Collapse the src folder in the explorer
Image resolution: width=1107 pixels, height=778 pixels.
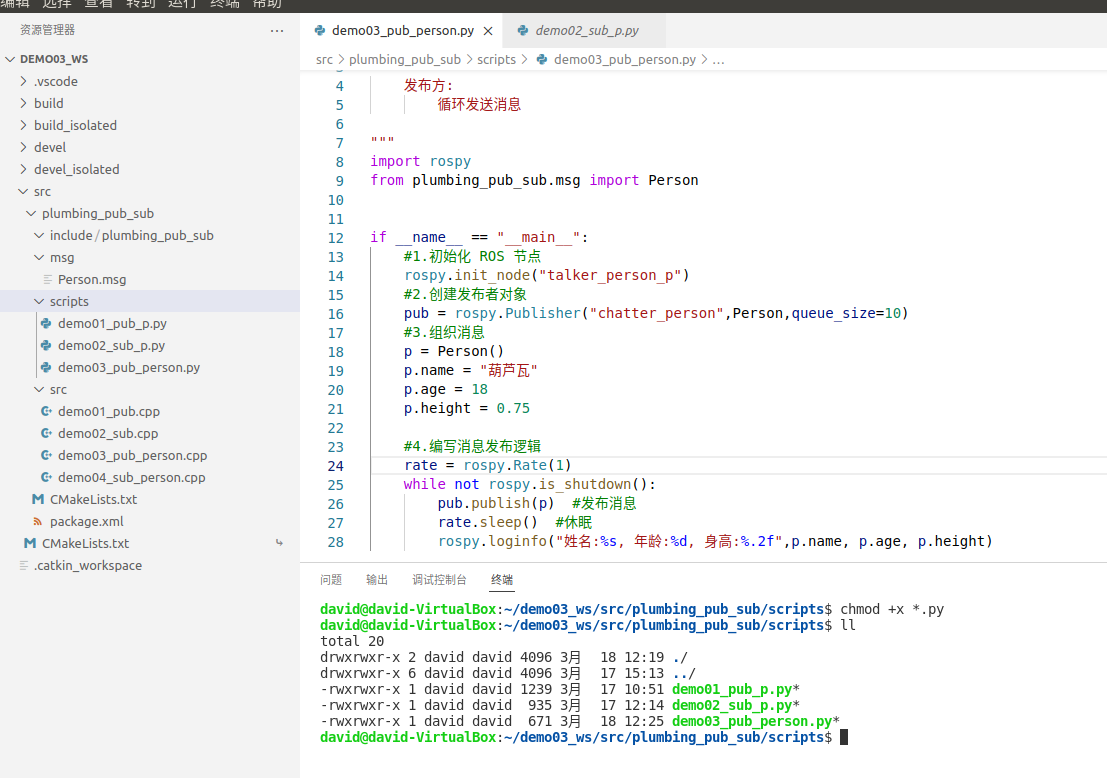[x=26, y=191]
